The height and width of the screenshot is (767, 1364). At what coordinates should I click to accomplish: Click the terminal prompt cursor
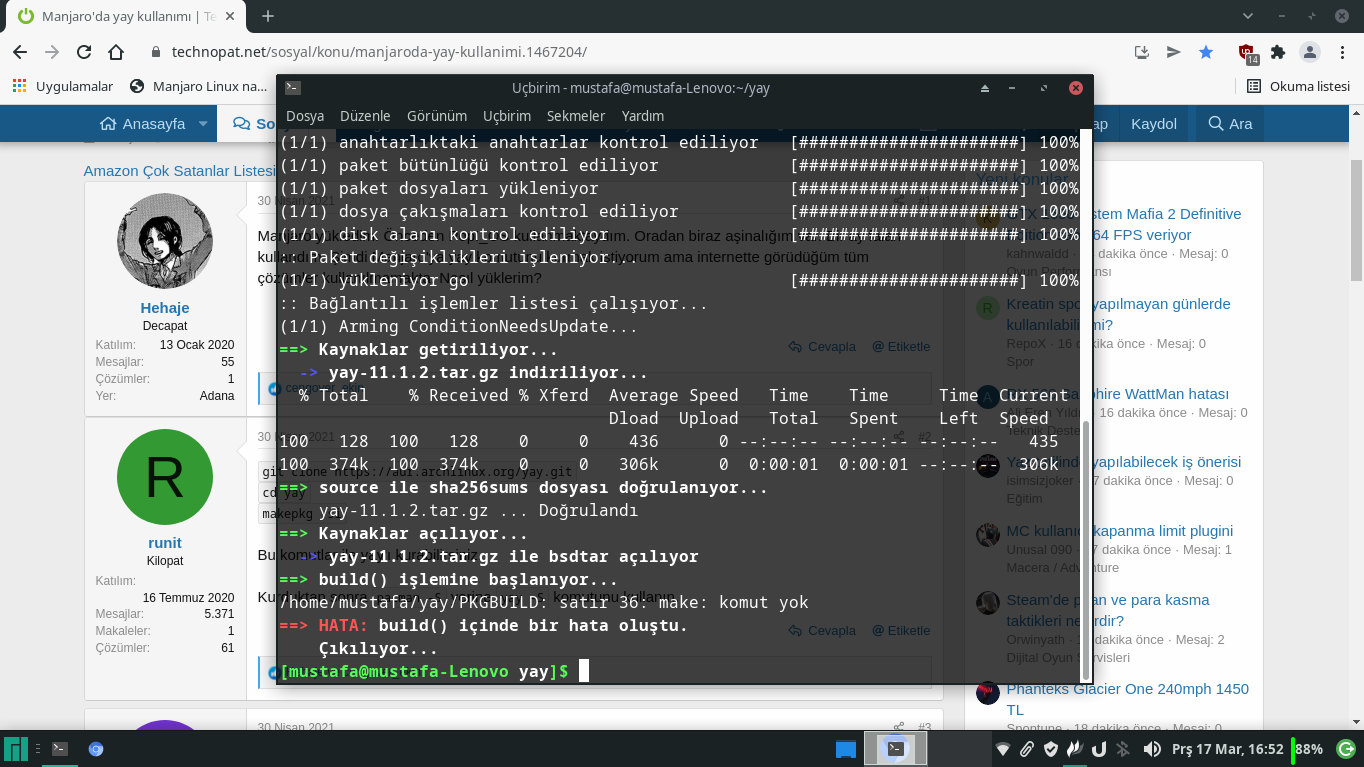[x=584, y=671]
